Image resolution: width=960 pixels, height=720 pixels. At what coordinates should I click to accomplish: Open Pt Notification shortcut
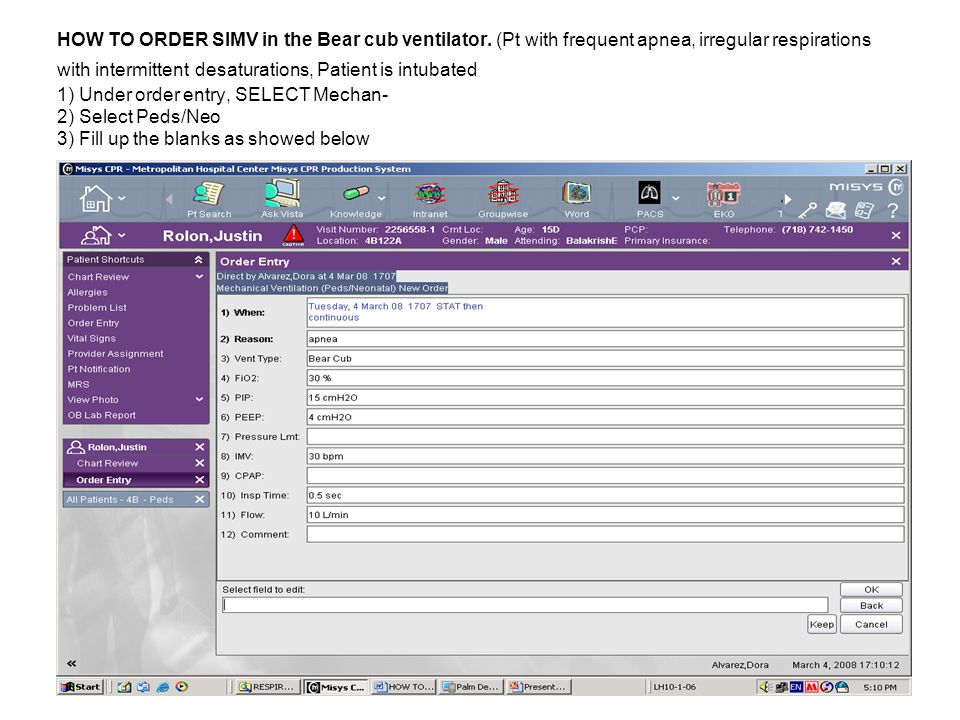point(99,369)
